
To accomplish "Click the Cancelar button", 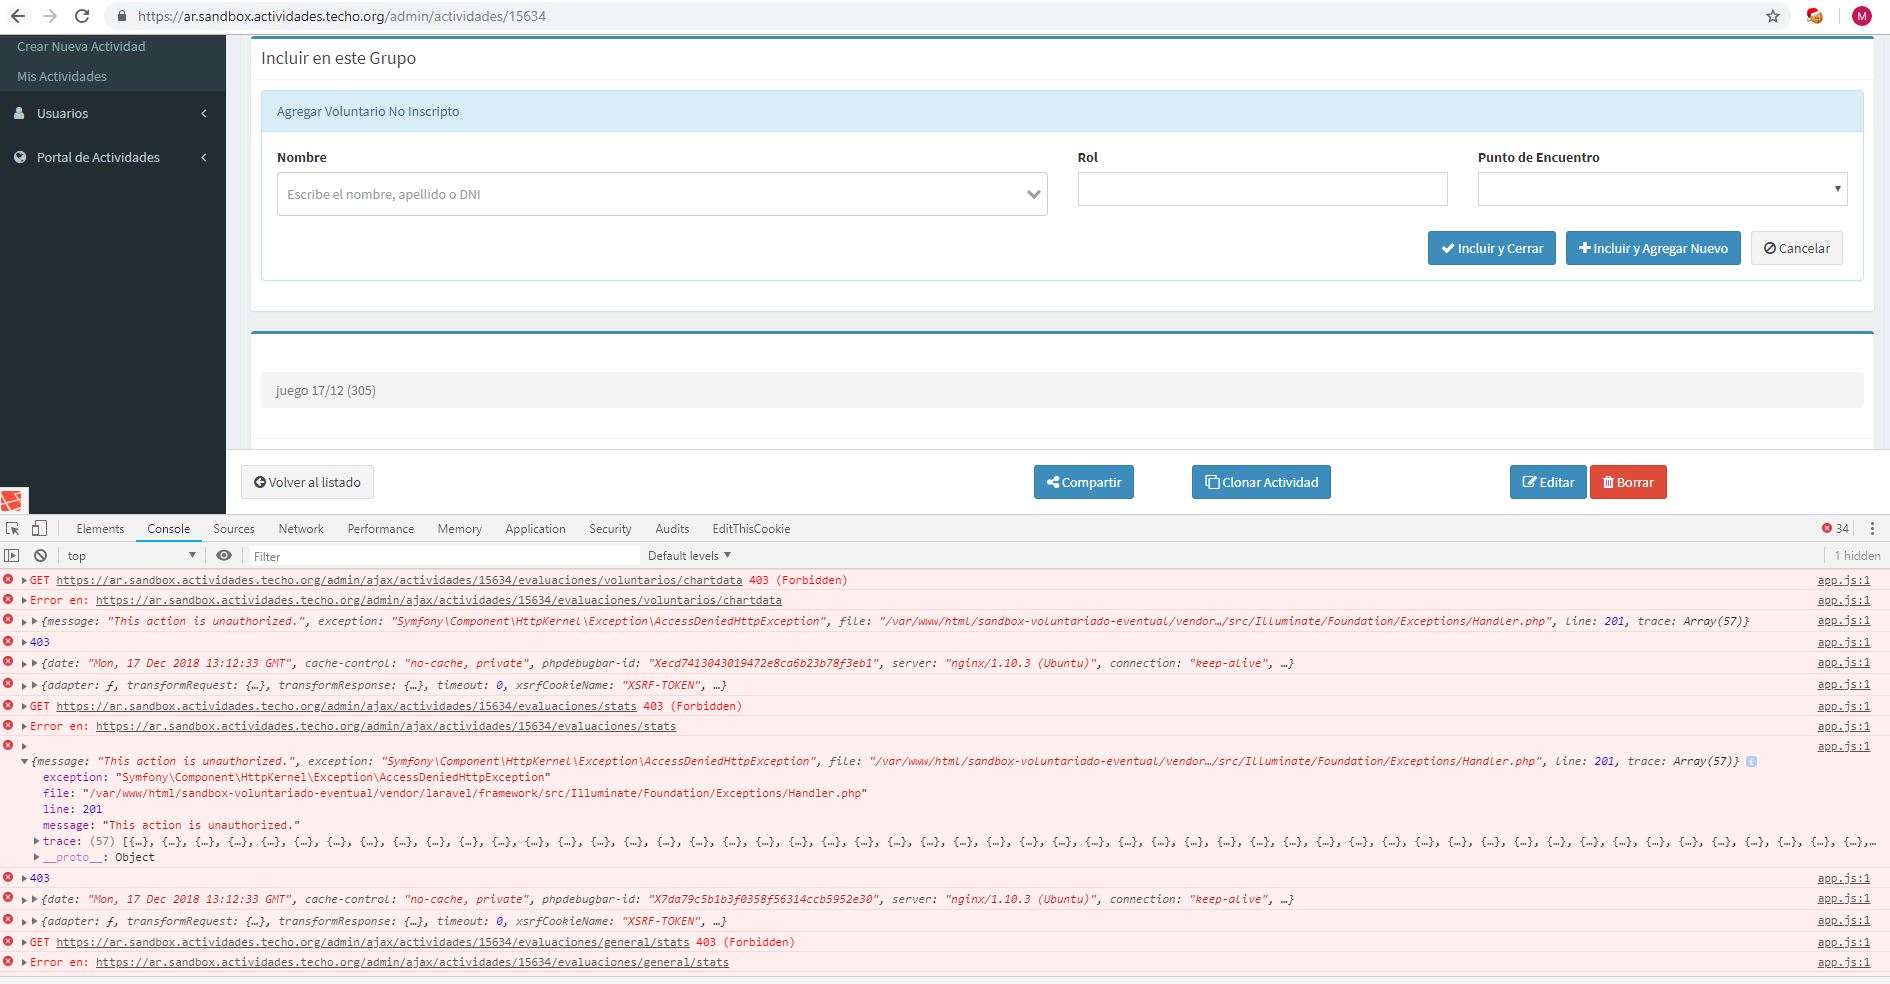I will (1796, 248).
